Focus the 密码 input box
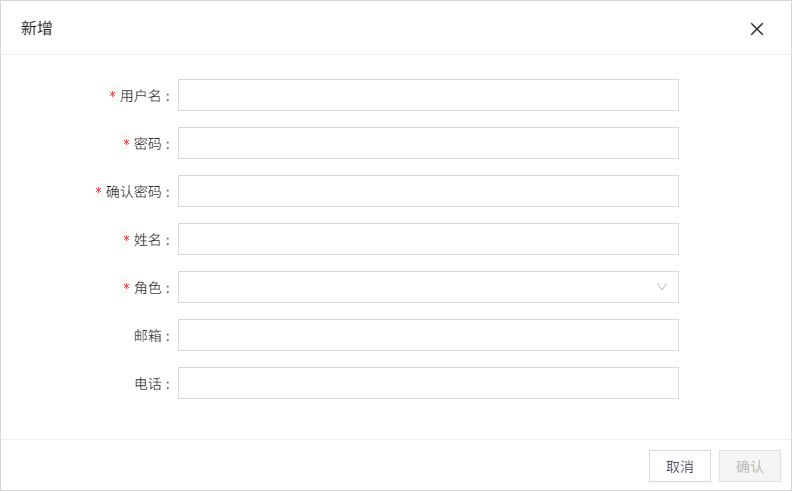Image resolution: width=792 pixels, height=491 pixels. (428, 143)
